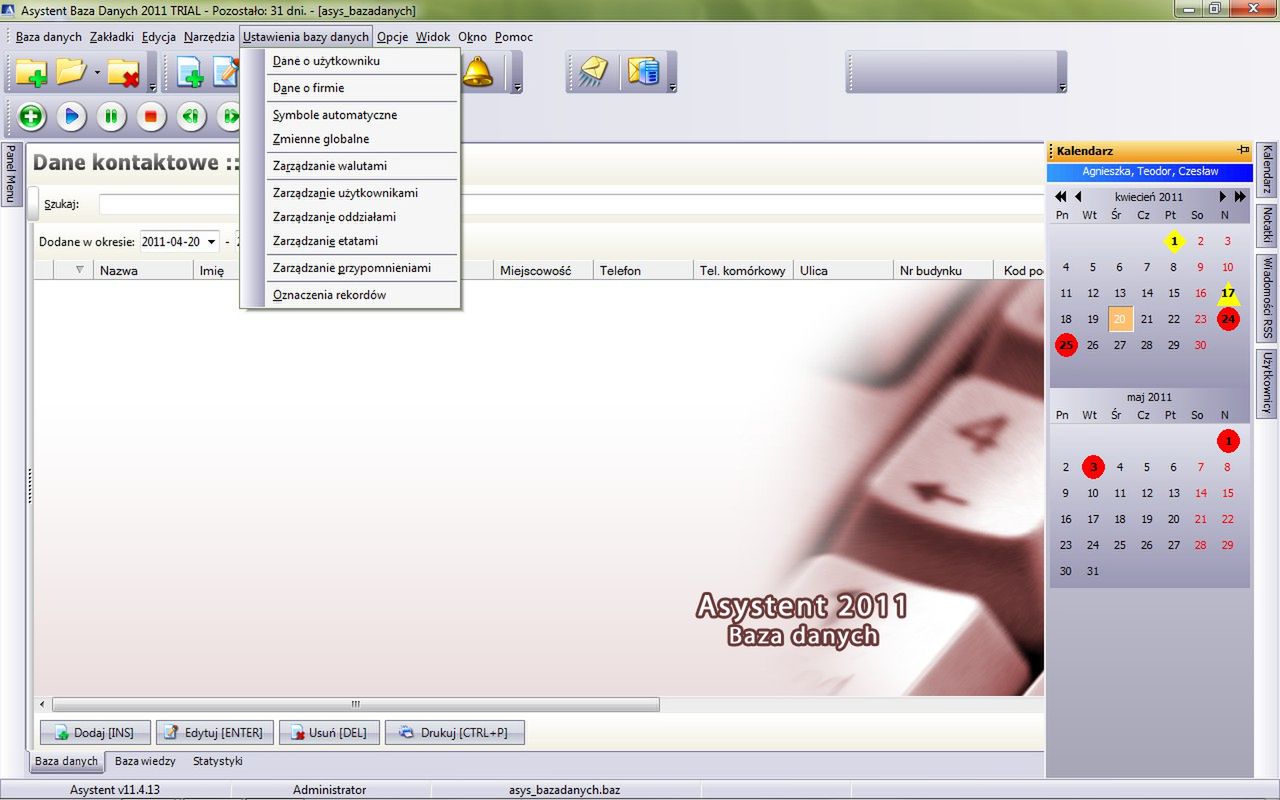Open the Panel Menu side tab

10,174
